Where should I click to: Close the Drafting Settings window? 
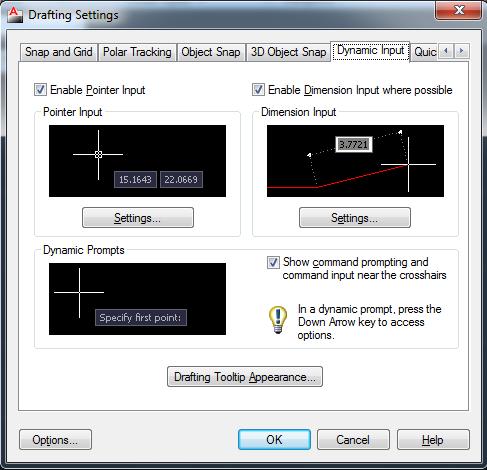click(458, 10)
